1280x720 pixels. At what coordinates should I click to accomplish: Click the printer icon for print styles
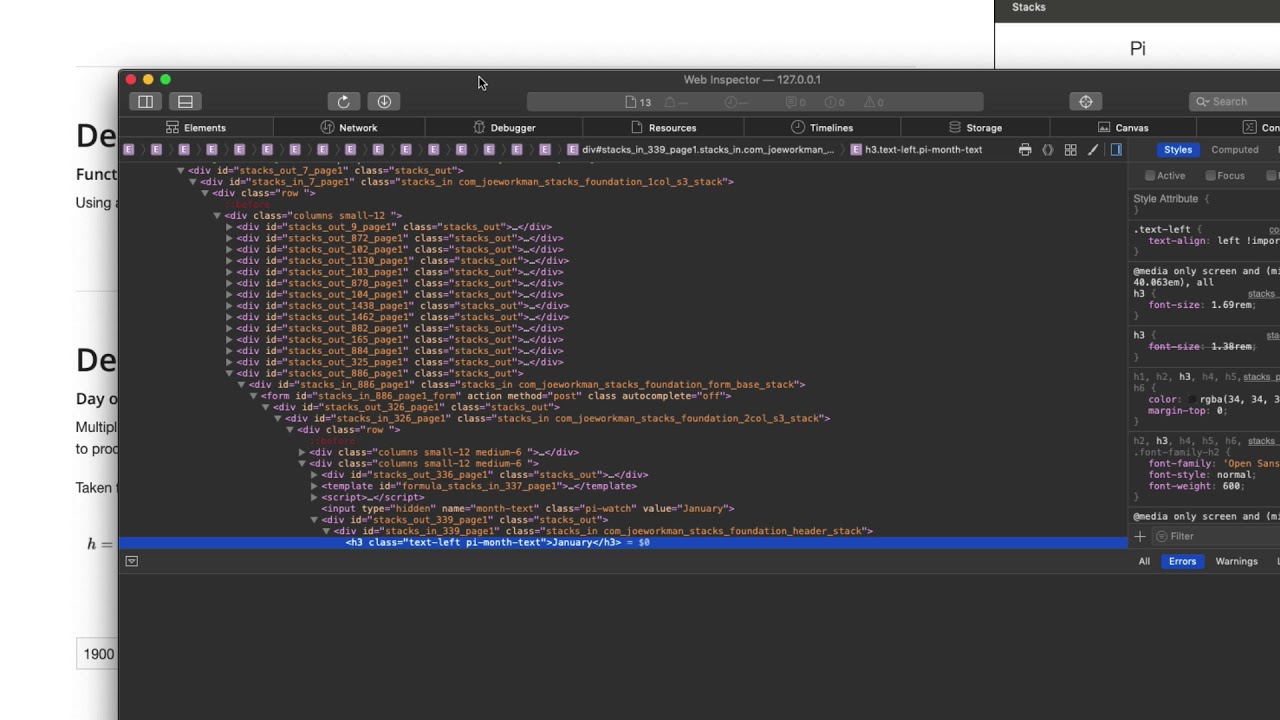1025,150
